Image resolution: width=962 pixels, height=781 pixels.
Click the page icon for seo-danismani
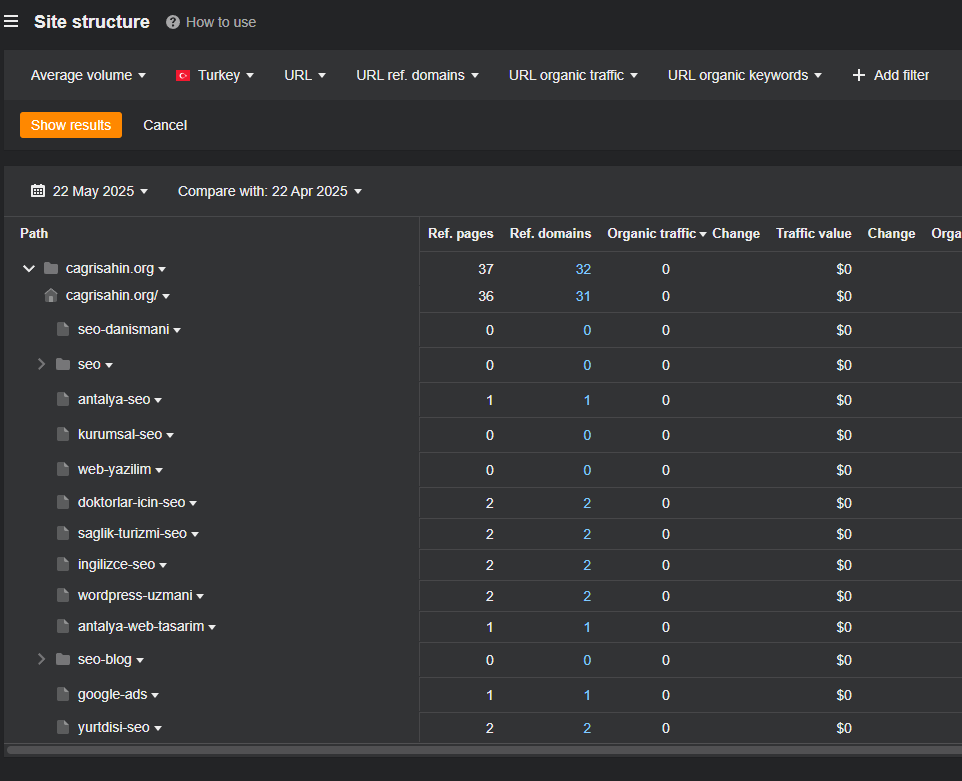tap(63, 329)
